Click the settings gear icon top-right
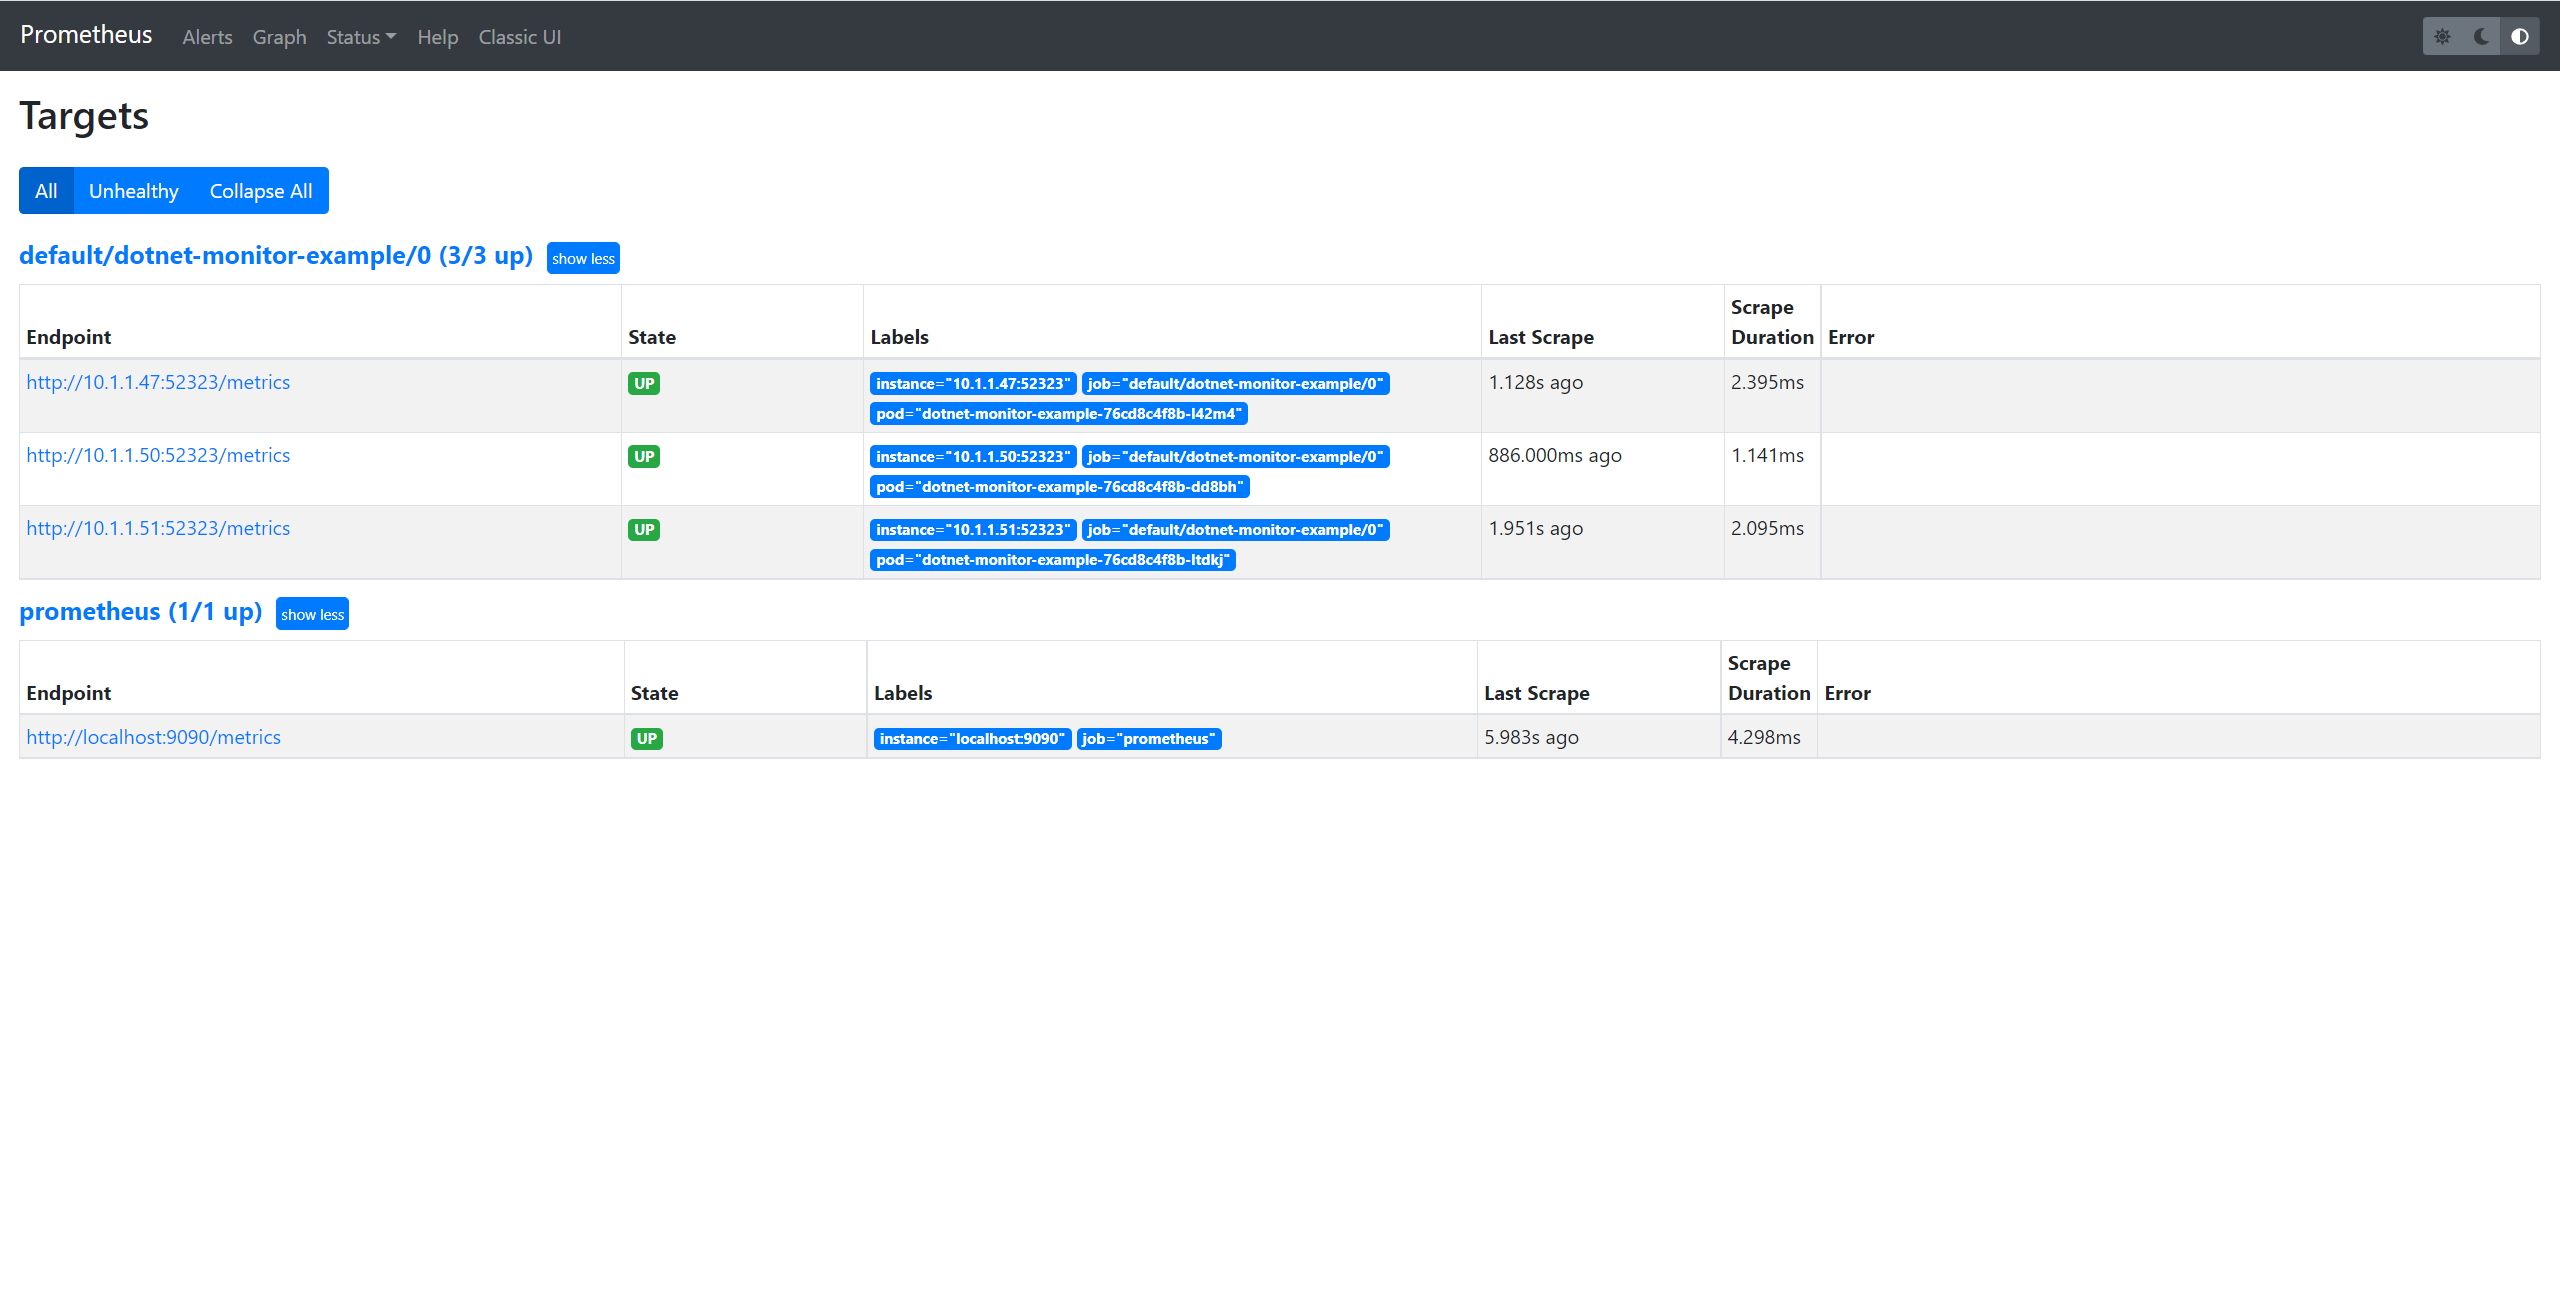The image size is (2560, 1302). pyautogui.click(x=2444, y=35)
